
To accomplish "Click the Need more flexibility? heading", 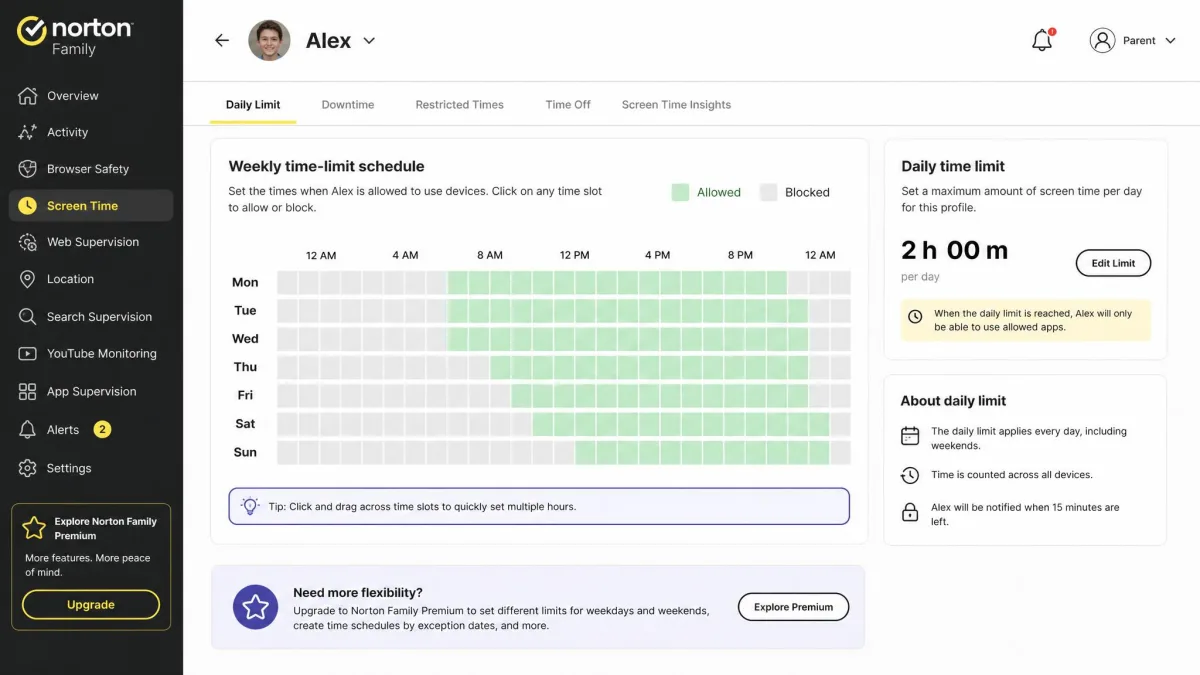I will click(x=358, y=592).
